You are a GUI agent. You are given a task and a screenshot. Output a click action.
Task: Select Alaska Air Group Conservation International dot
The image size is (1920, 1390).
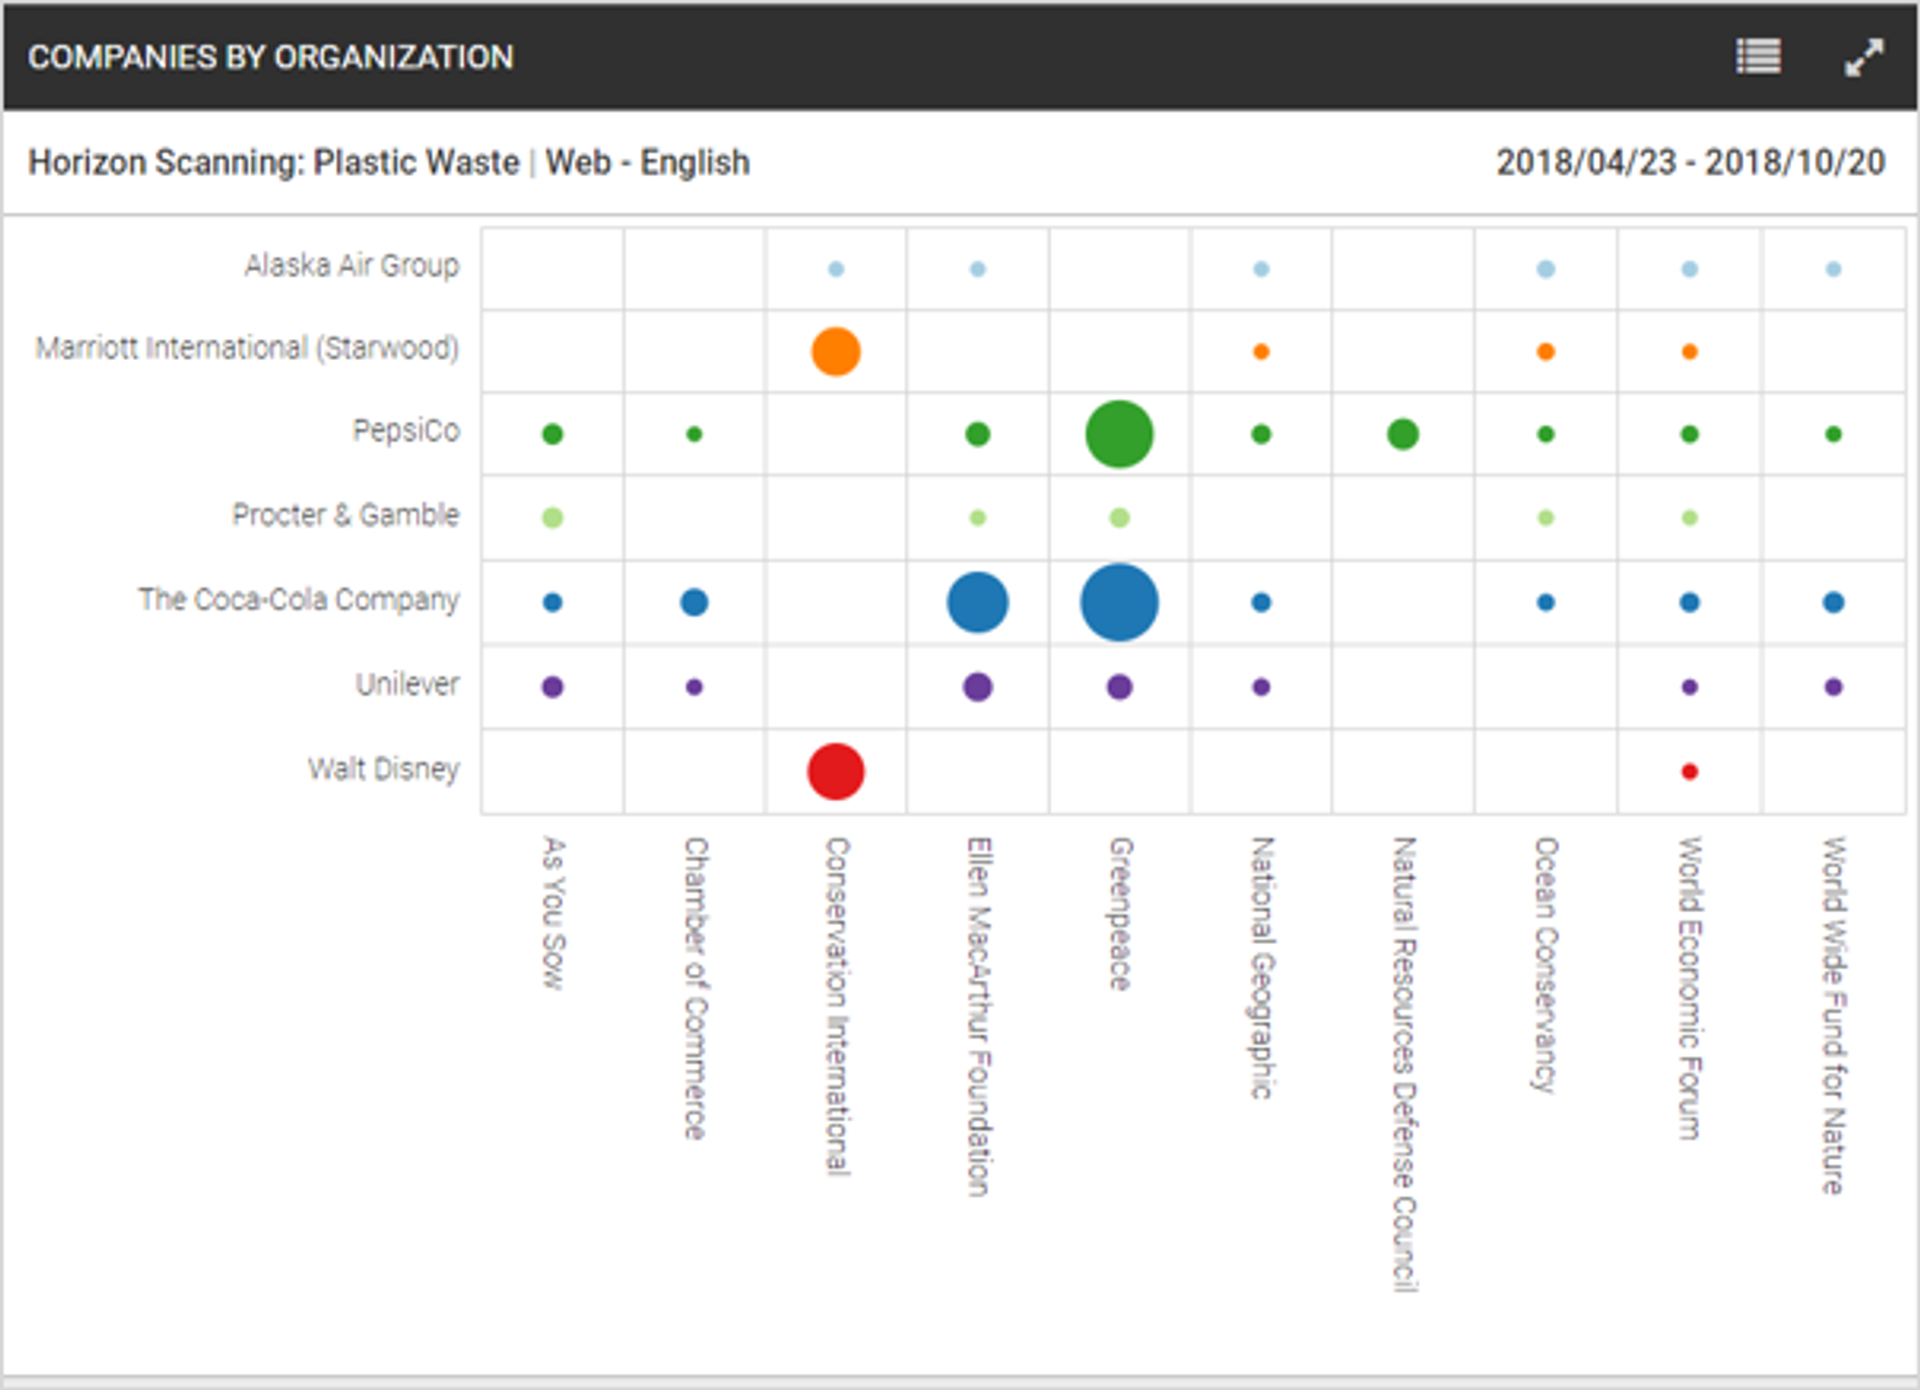tap(836, 269)
